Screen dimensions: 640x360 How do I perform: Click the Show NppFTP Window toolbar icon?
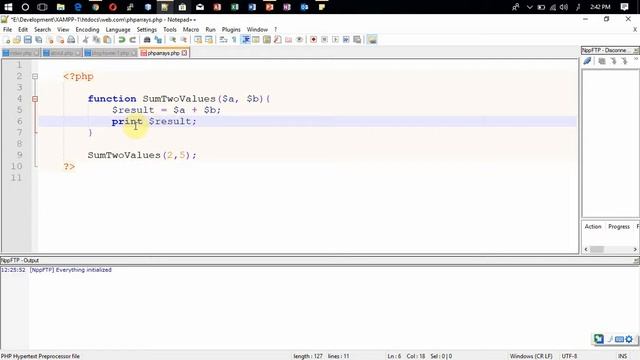tap(372, 40)
